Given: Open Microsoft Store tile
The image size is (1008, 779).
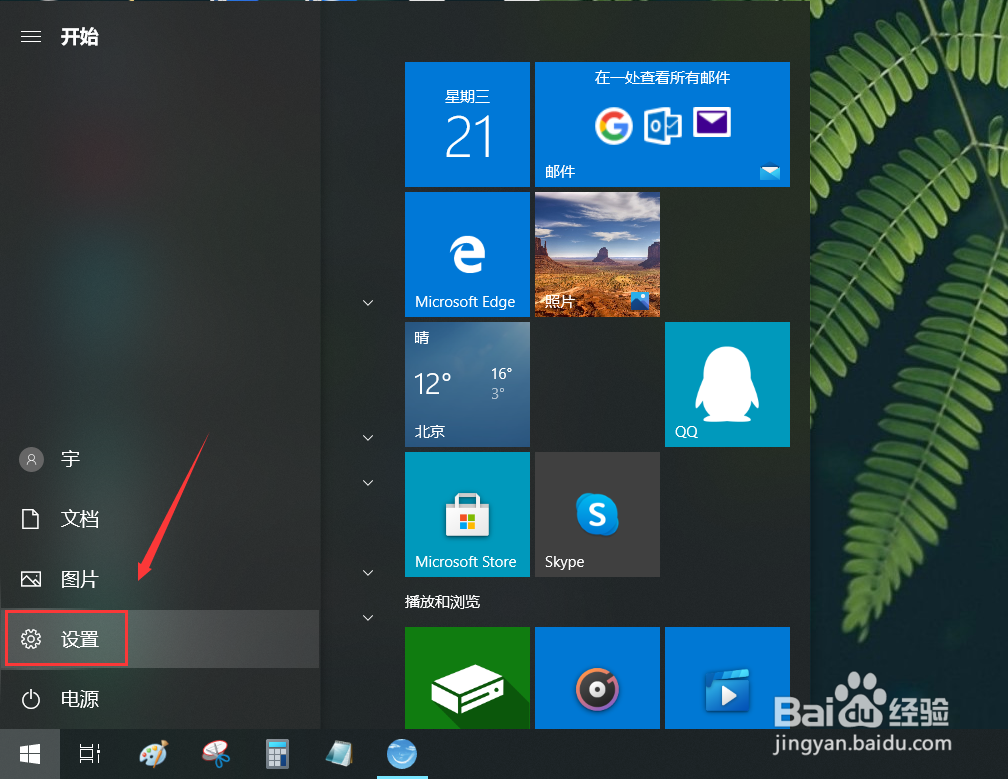Looking at the screenshot, I should tap(467, 514).
